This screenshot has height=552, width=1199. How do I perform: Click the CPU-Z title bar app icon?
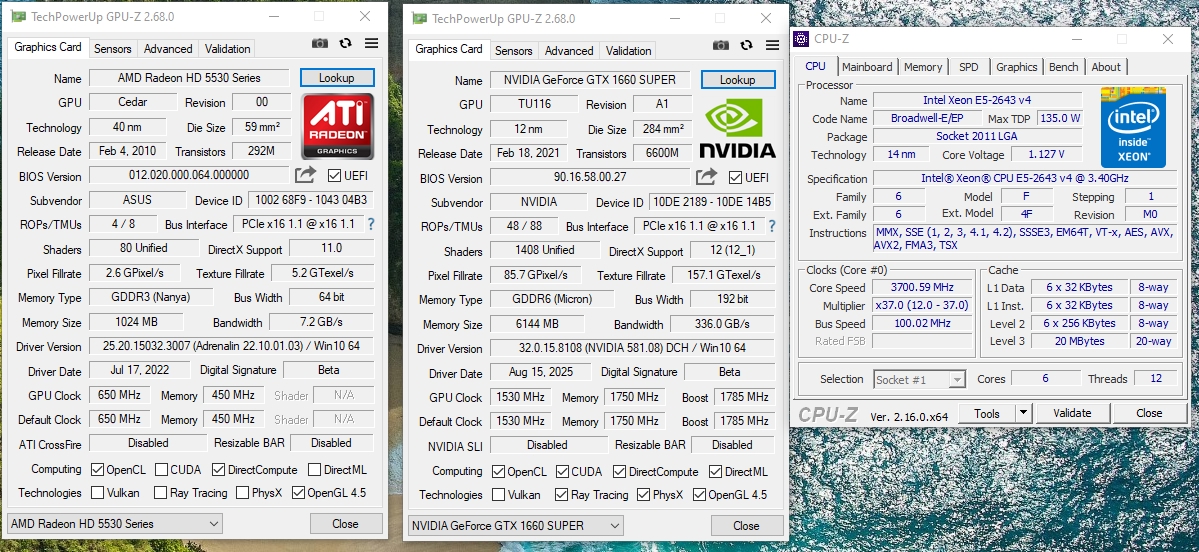click(x=801, y=39)
